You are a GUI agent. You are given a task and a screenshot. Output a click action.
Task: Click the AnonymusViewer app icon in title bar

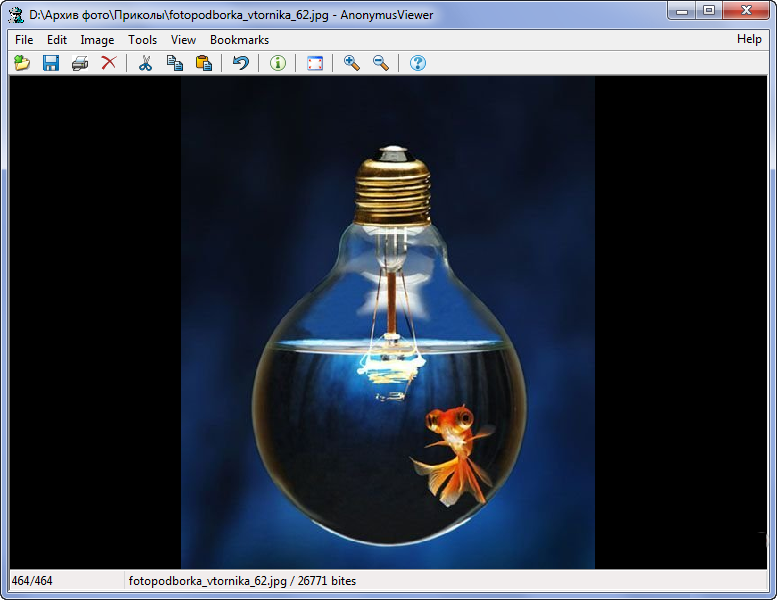click(16, 15)
